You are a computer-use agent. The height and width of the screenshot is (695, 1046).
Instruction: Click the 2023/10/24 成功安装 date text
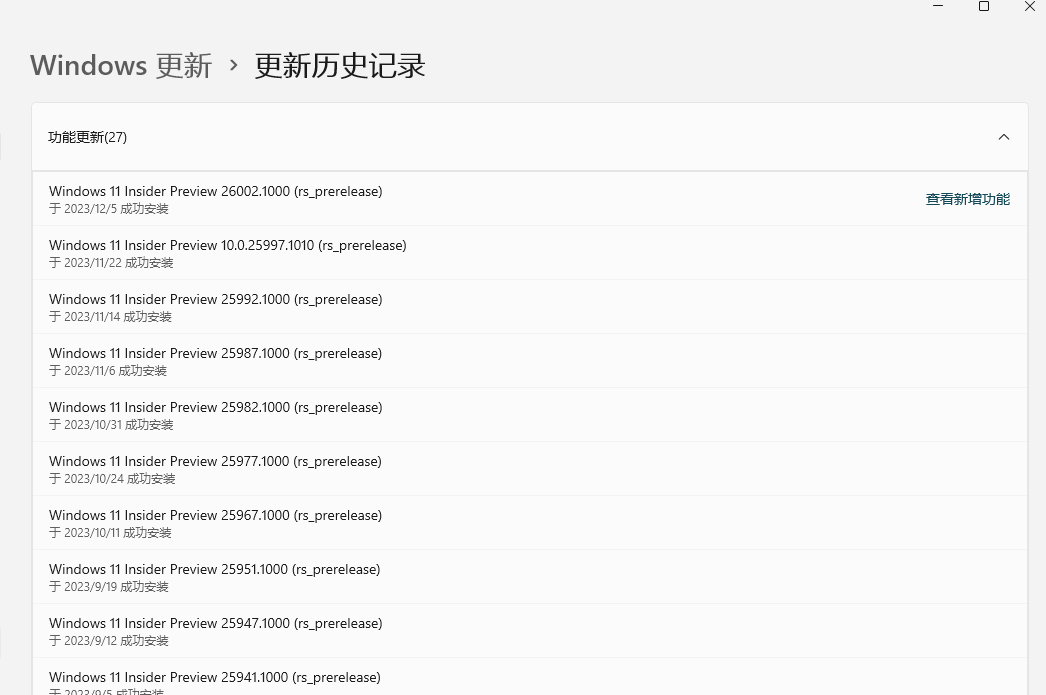(112, 479)
